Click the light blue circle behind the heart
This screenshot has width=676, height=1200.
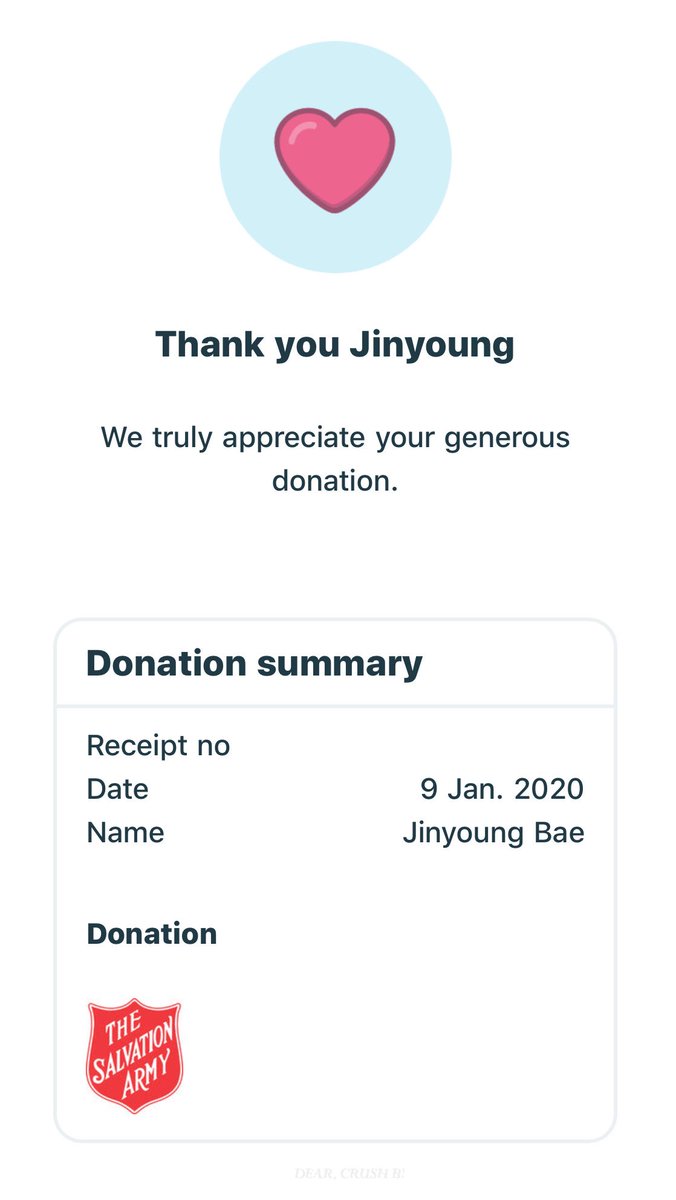[x=336, y=157]
